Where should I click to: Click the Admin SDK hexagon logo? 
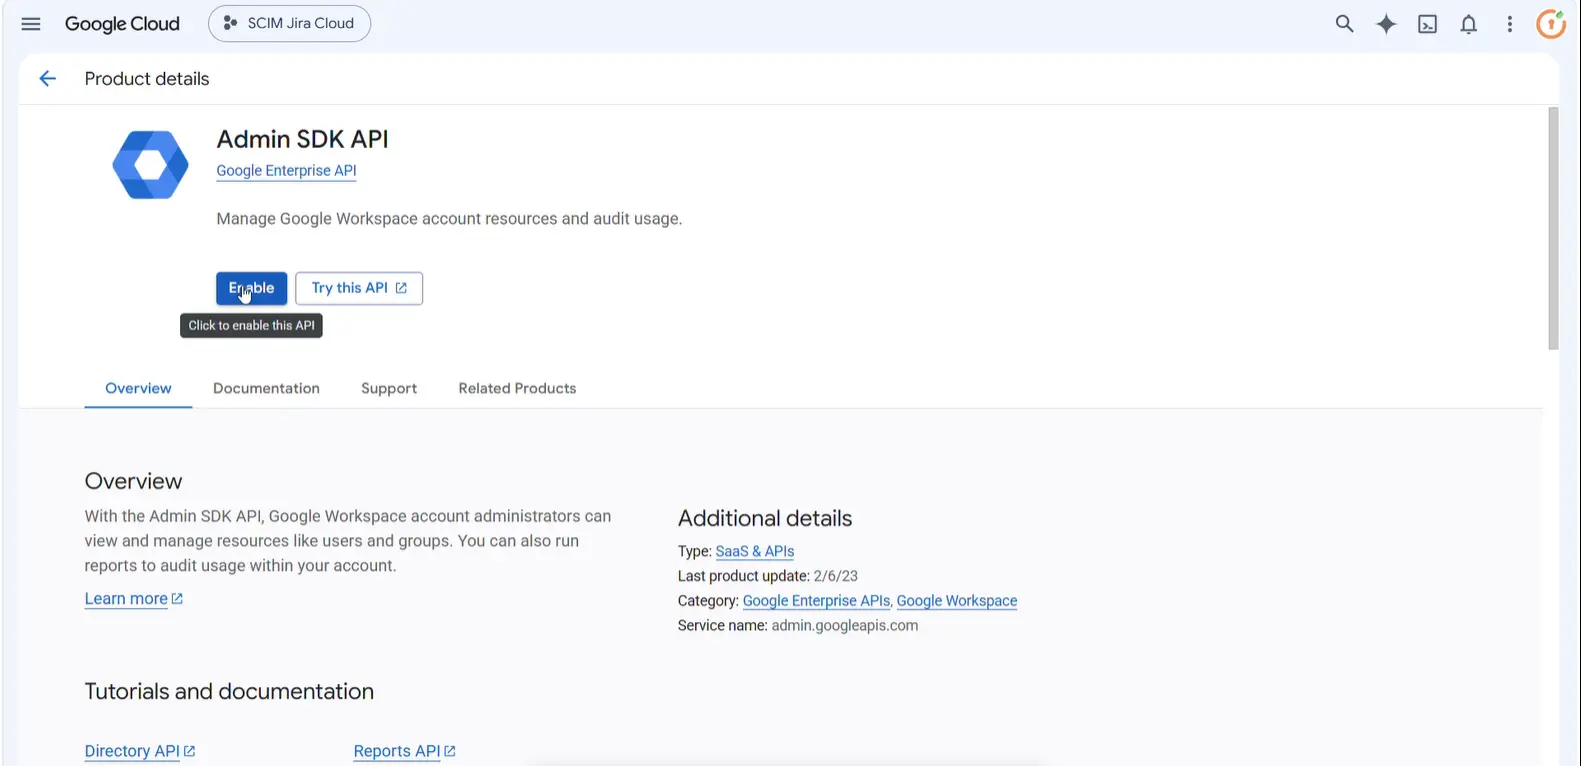[150, 165]
